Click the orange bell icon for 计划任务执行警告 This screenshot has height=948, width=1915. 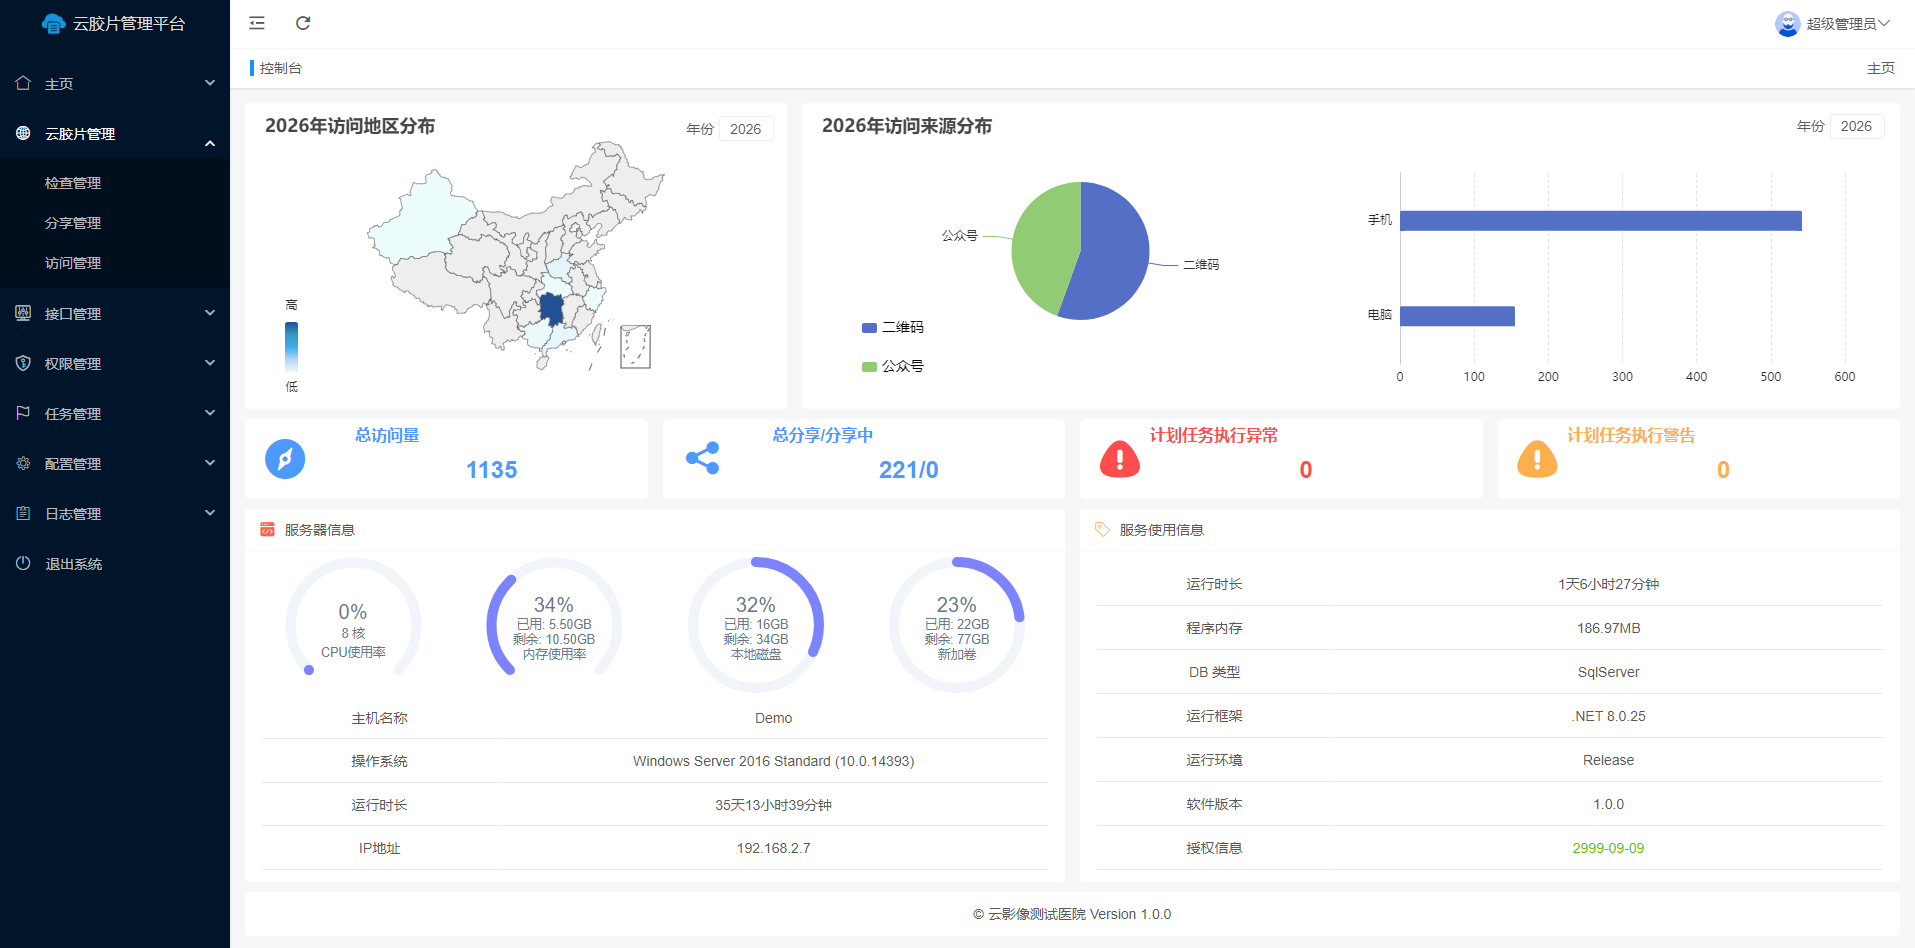tap(1537, 459)
